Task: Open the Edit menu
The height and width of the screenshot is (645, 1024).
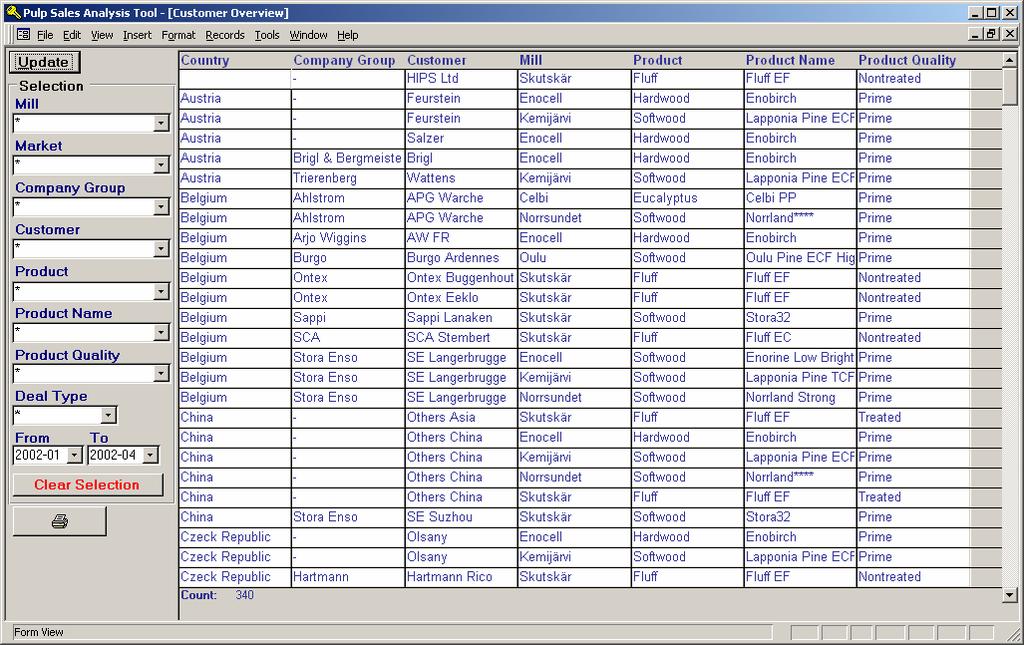Action: click(72, 35)
